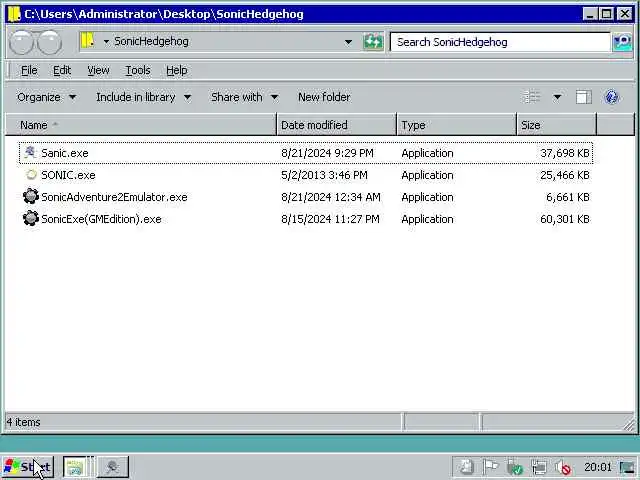Click the folder icon in address bar

coord(88,41)
